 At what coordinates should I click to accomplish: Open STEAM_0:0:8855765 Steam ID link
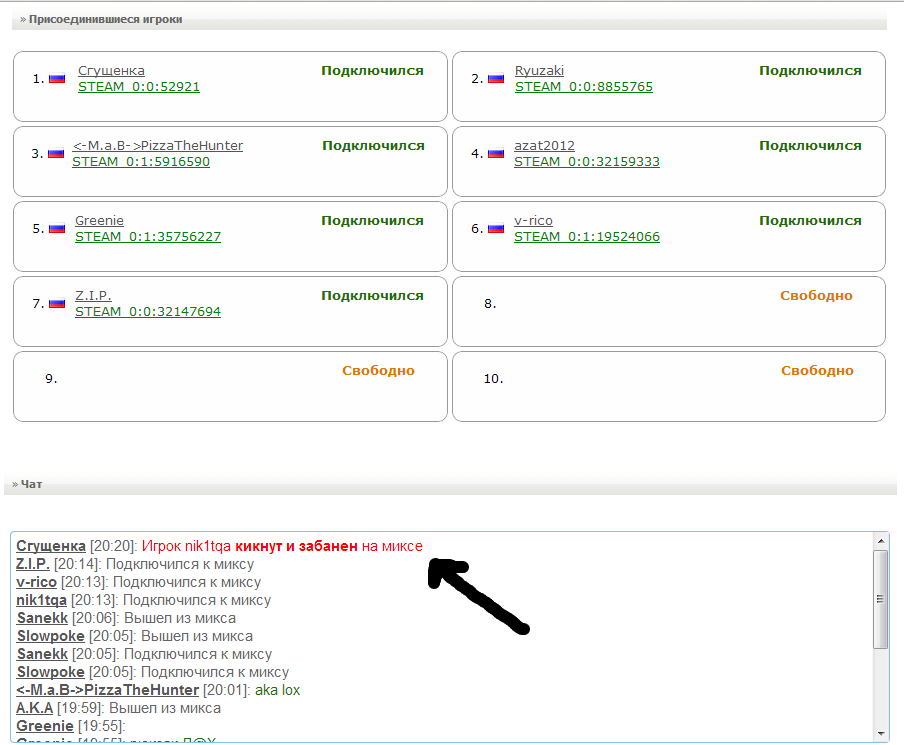tap(583, 87)
